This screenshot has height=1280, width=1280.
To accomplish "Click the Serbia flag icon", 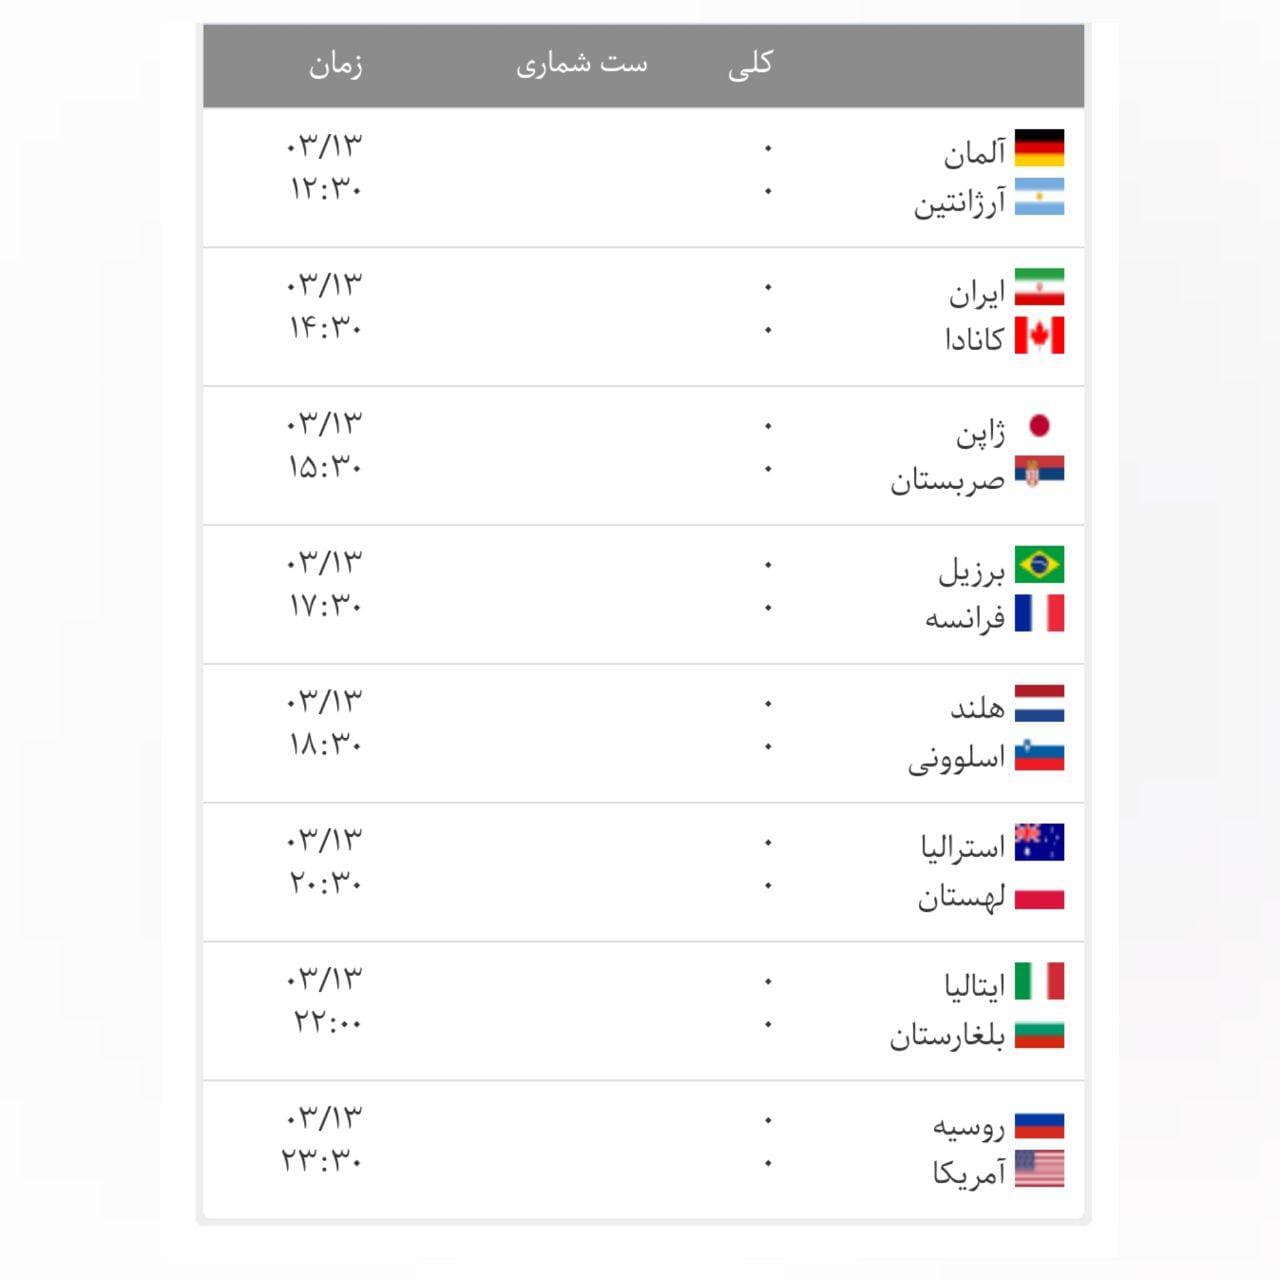I will tap(1039, 472).
